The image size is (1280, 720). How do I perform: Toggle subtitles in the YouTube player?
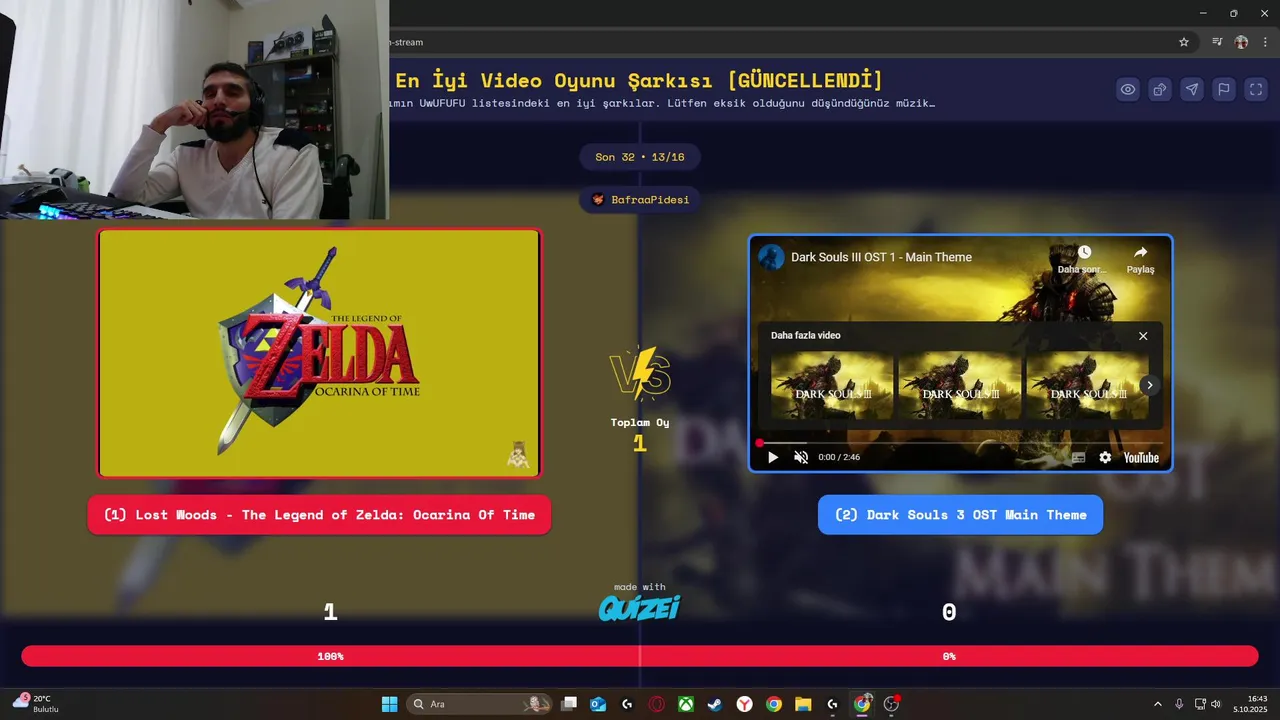point(1078,457)
